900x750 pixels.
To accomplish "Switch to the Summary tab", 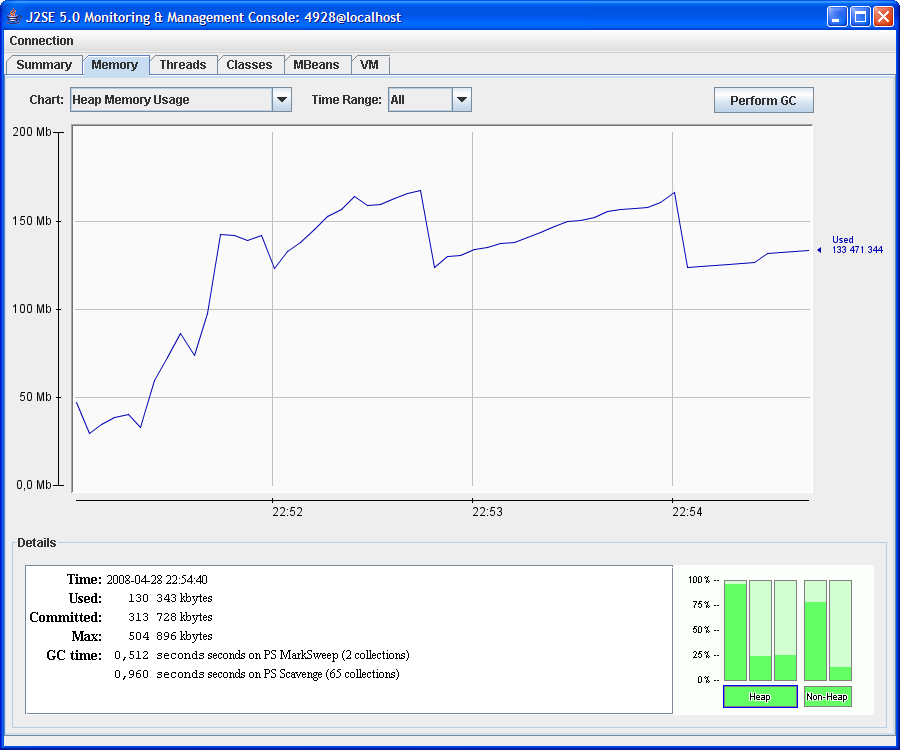I will pos(44,65).
